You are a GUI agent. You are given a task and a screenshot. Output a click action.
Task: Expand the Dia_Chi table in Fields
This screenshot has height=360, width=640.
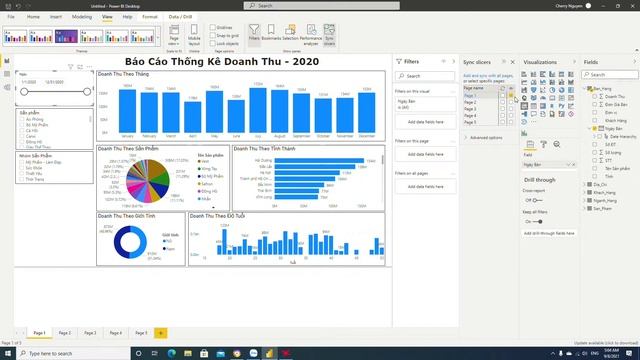pyautogui.click(x=584, y=184)
